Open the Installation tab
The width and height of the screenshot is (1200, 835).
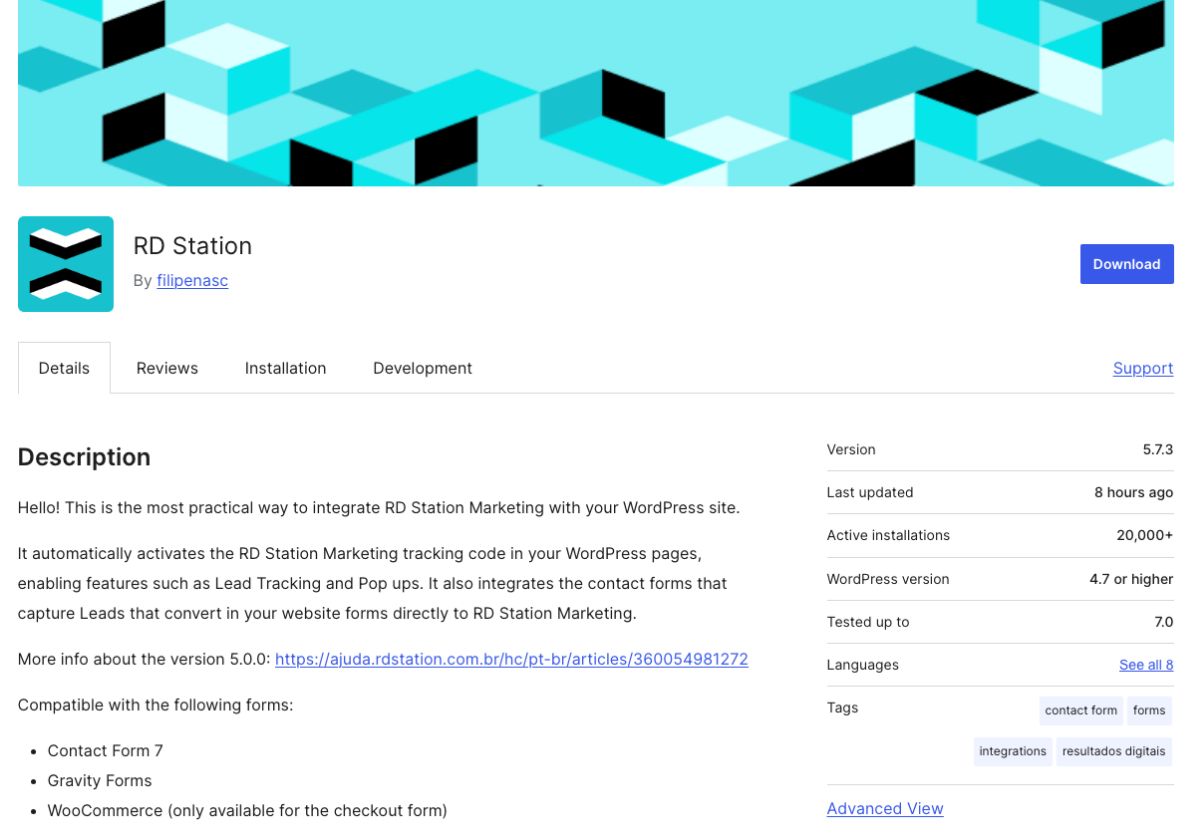click(285, 368)
